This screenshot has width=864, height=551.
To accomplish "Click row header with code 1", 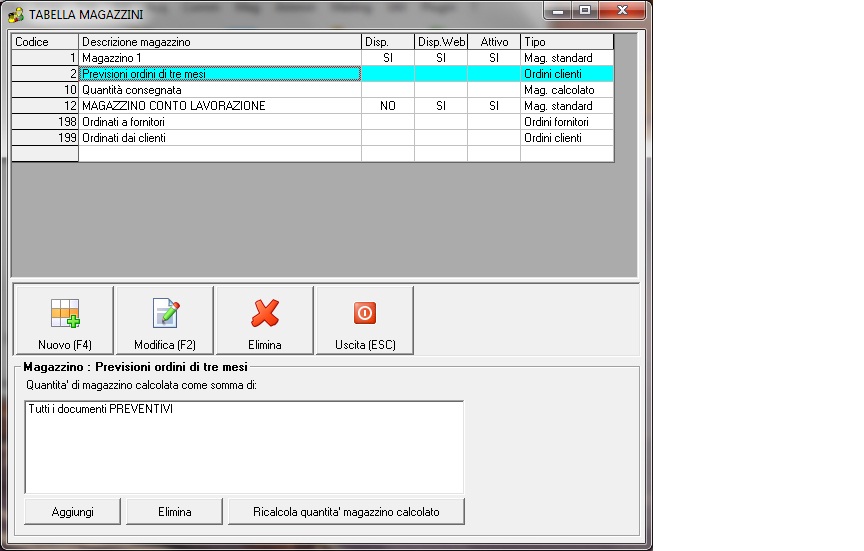I will [45, 58].
